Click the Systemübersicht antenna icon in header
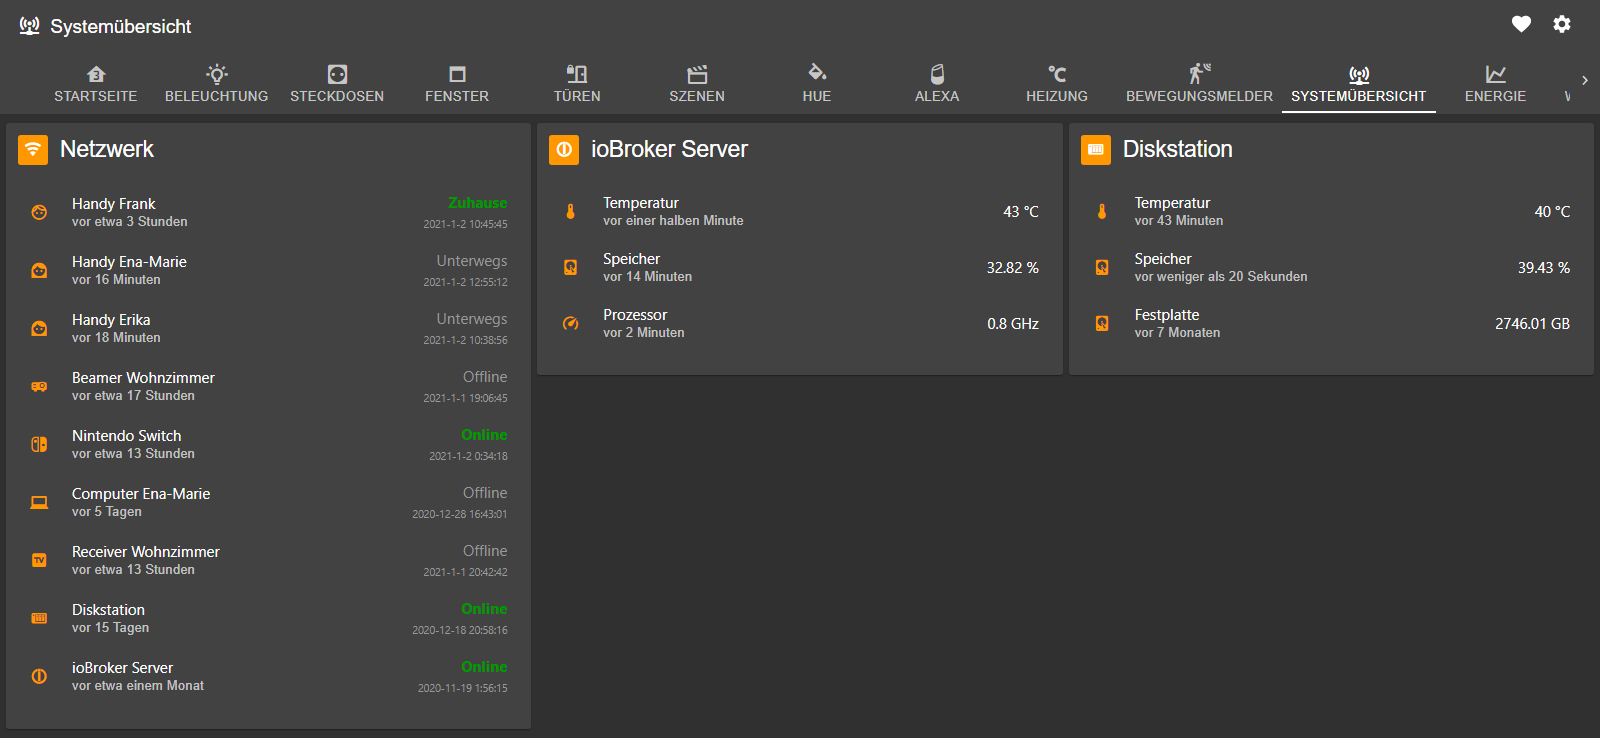The height and width of the screenshot is (738, 1600). (x=30, y=25)
